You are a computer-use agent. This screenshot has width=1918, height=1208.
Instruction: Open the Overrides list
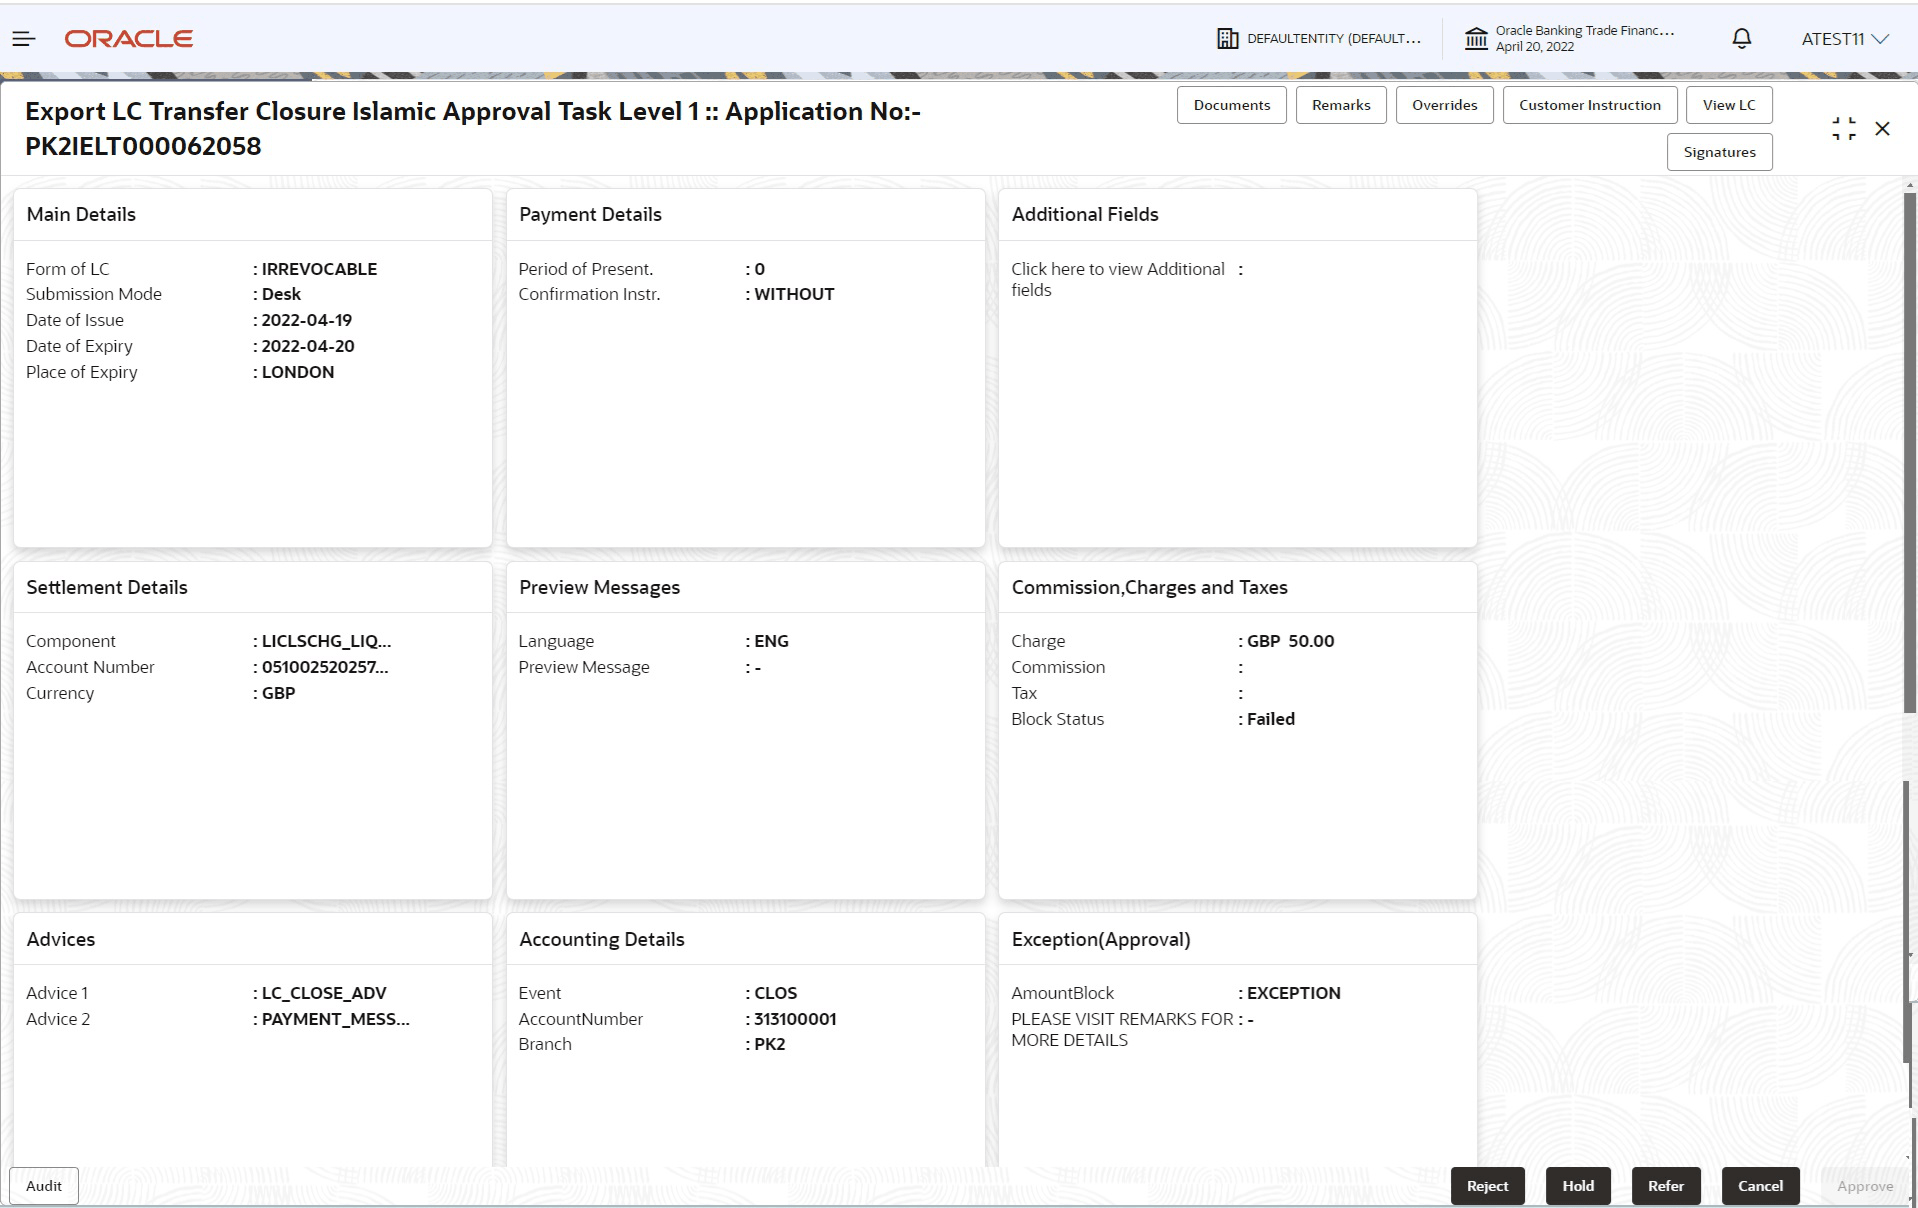click(x=1444, y=104)
